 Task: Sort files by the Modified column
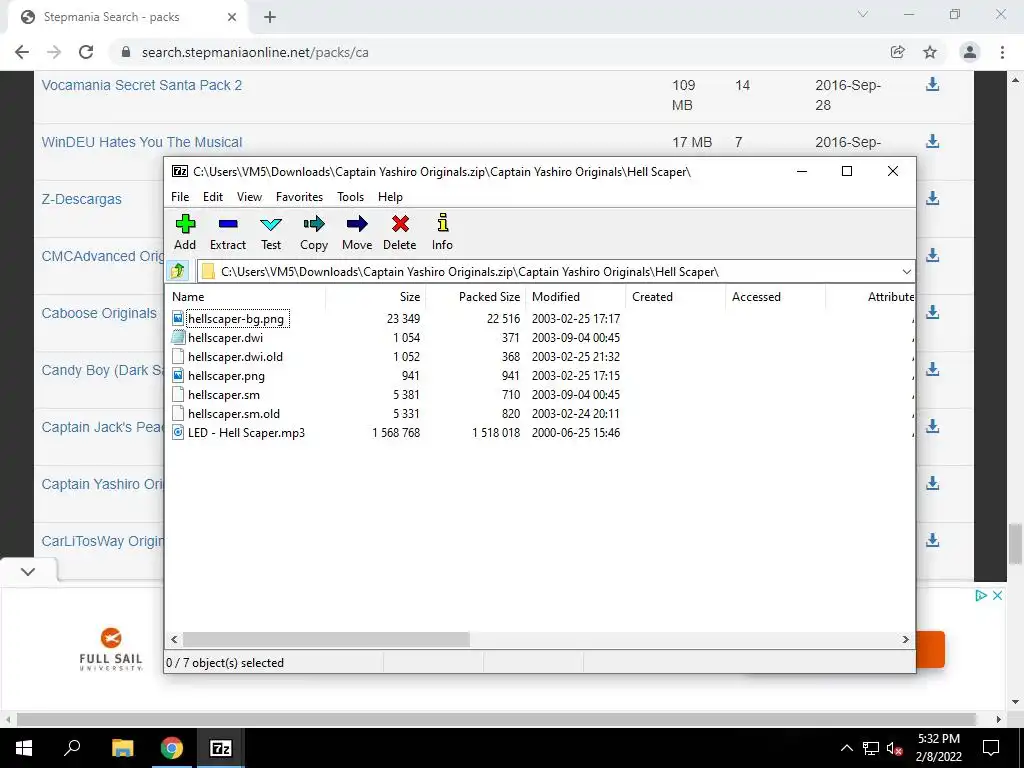pos(575,296)
